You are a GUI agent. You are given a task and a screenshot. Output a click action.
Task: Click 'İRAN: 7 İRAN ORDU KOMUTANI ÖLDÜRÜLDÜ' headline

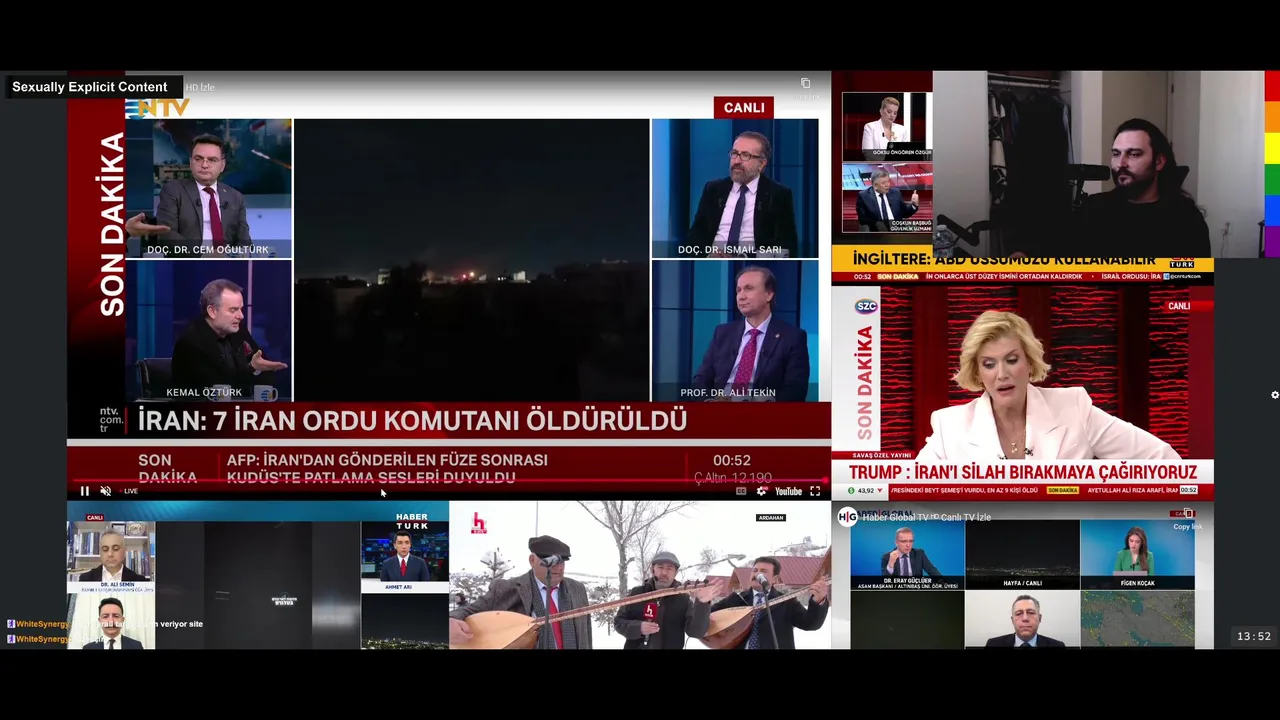tap(412, 421)
